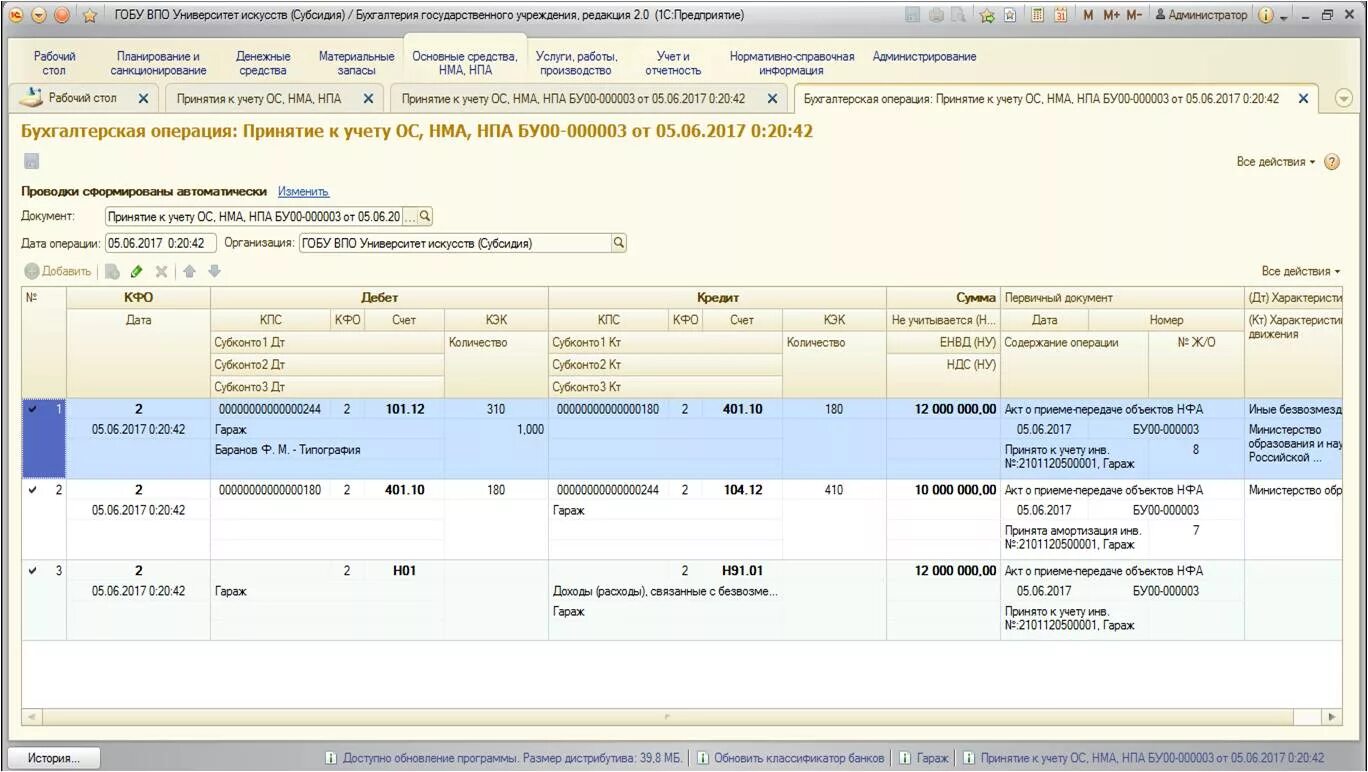Image resolution: width=1368 pixels, height=772 pixels.
Task: Click Доступно обновление программы notification
Action: click(503, 758)
